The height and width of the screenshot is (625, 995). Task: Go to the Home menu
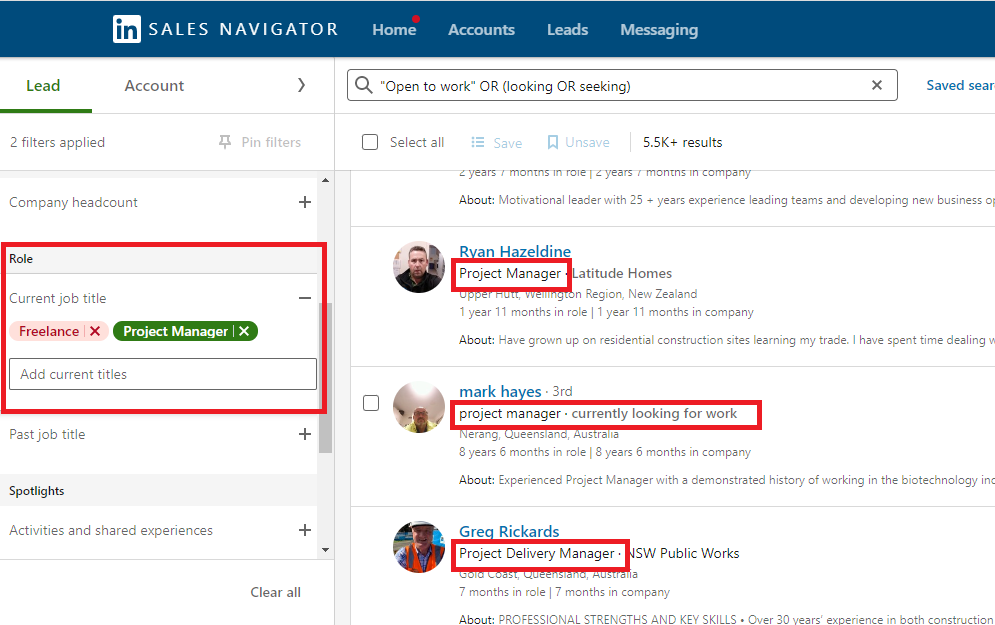point(394,30)
